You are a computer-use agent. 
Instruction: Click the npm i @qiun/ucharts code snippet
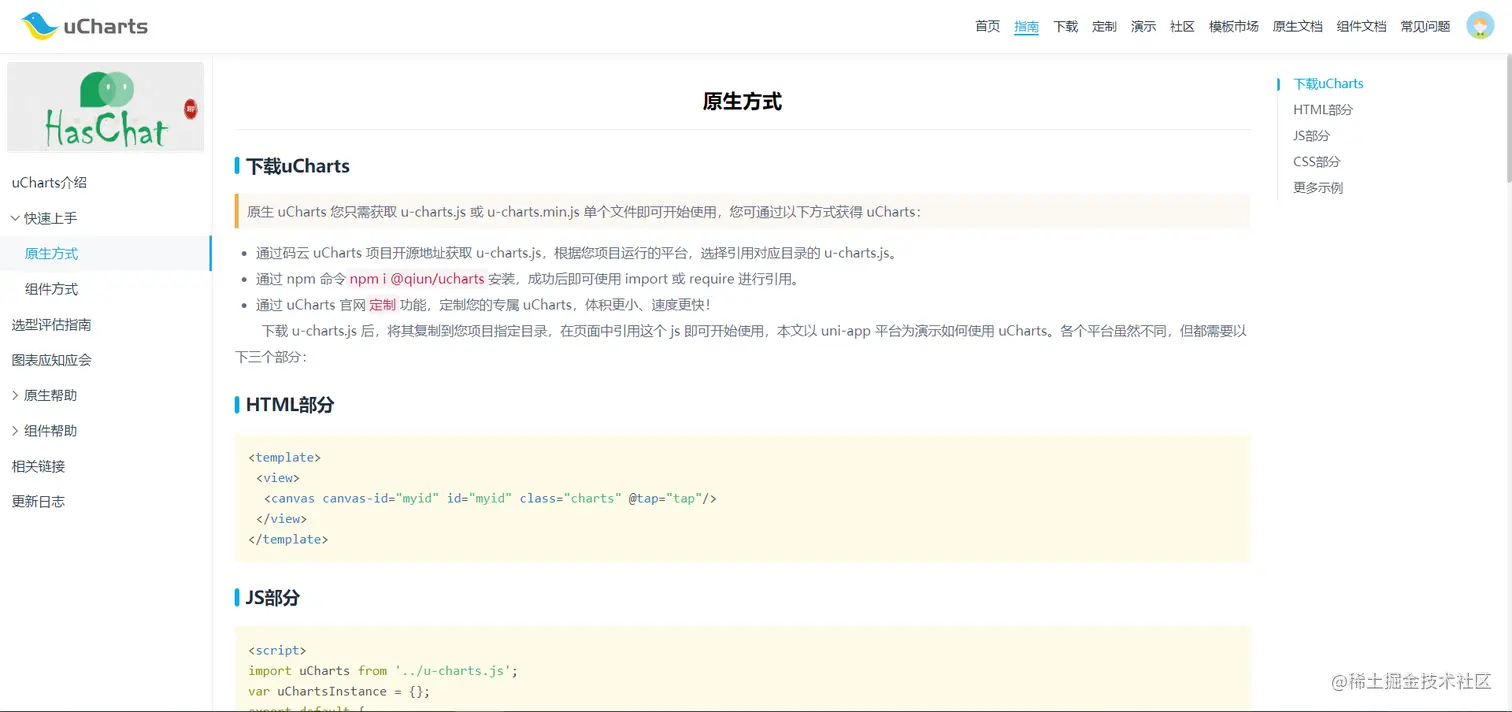(x=417, y=279)
